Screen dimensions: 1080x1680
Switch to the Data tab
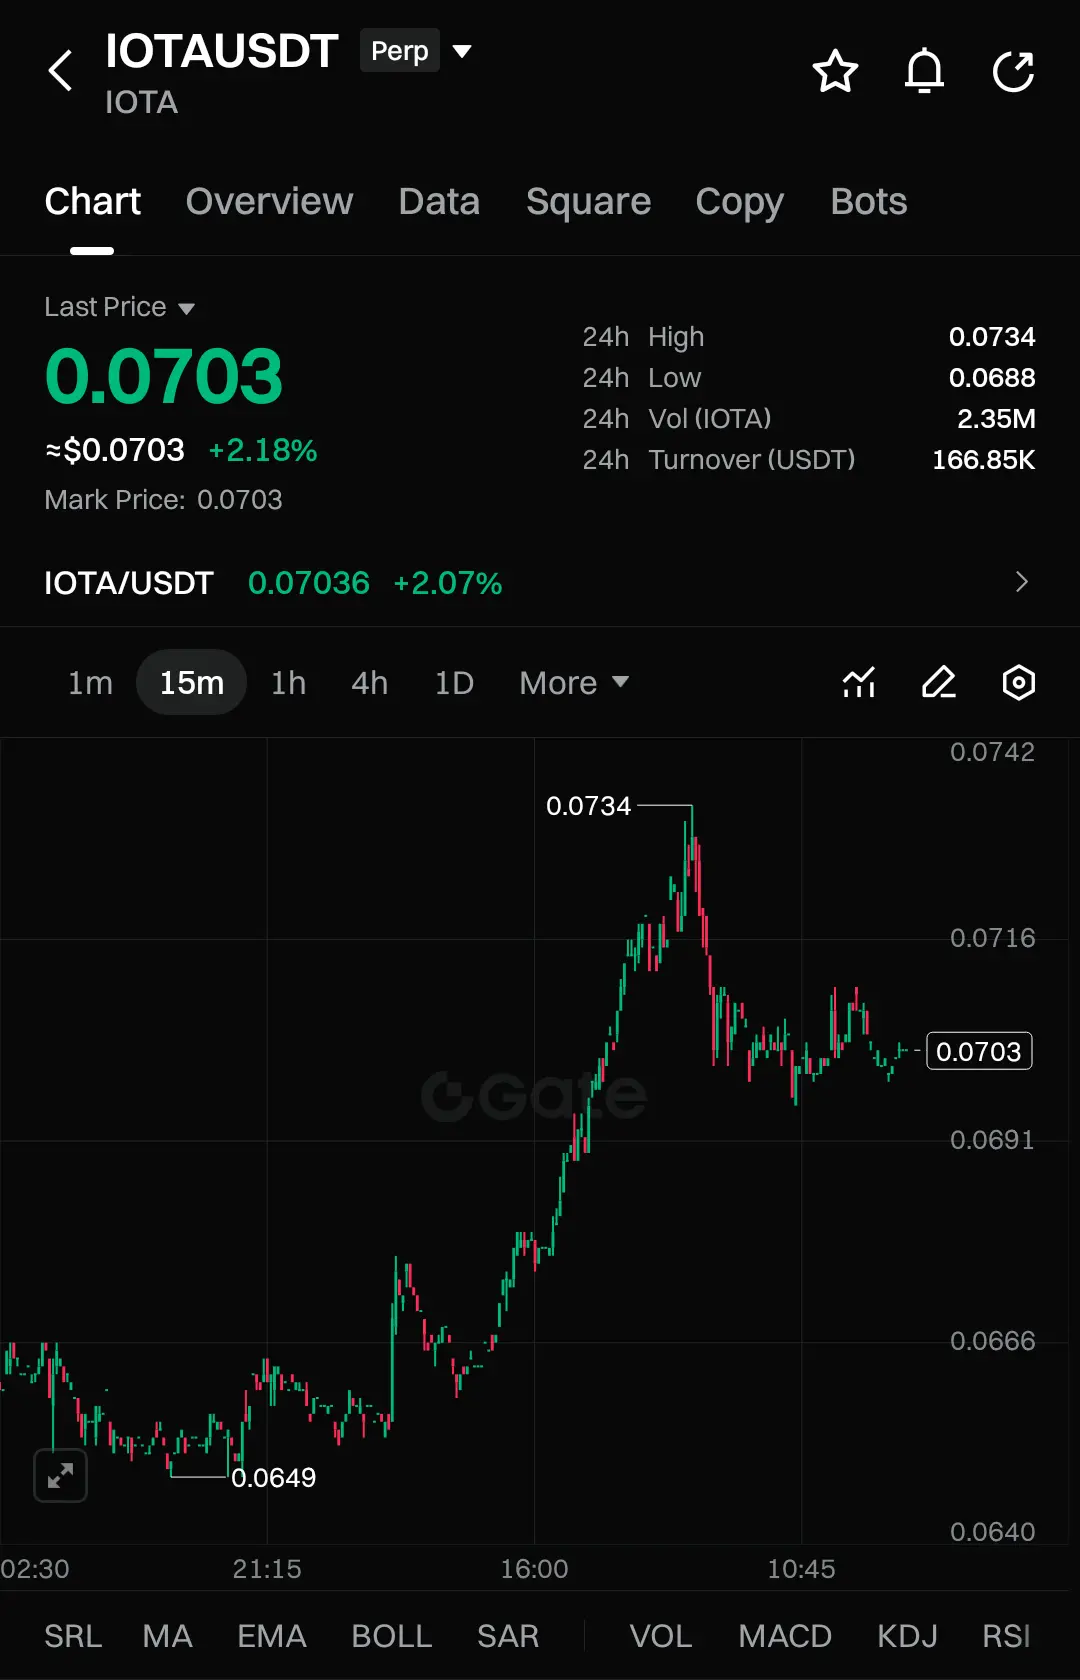439,202
